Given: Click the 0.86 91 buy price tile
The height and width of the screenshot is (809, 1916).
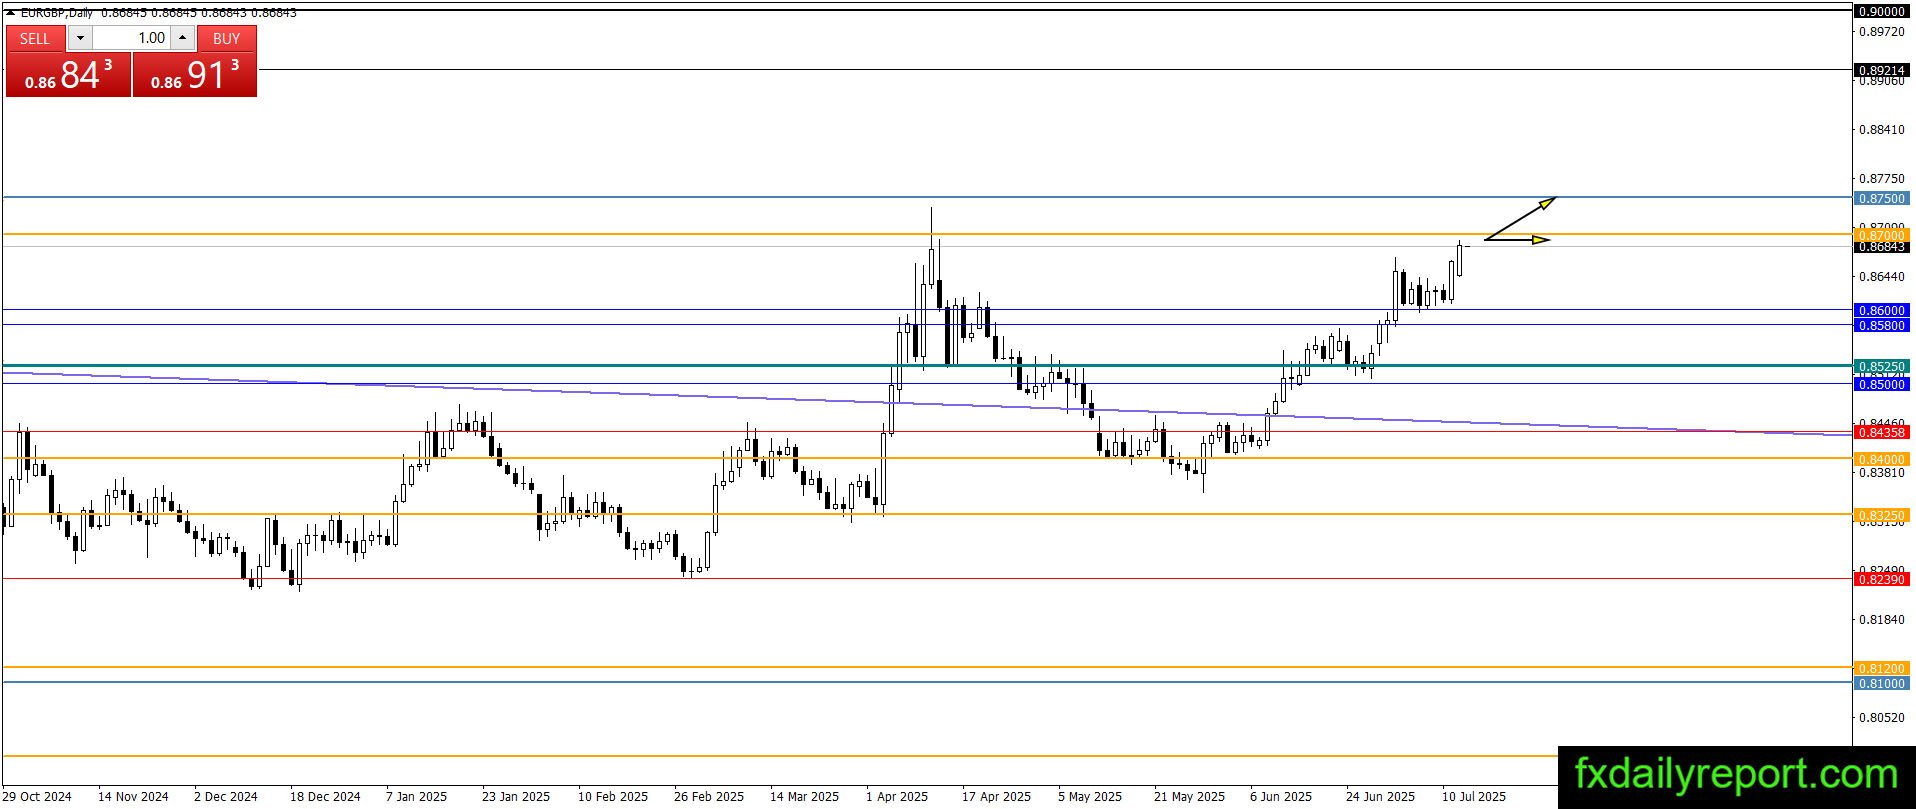Looking at the screenshot, I should tap(195, 75).
